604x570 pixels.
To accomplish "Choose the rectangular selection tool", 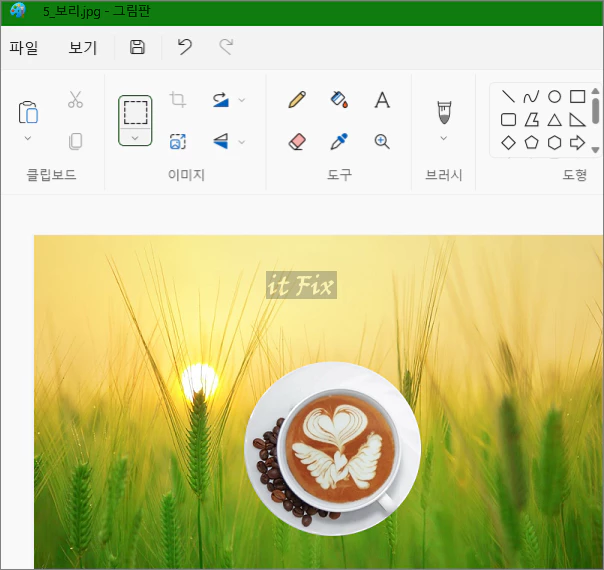I will (x=135, y=112).
